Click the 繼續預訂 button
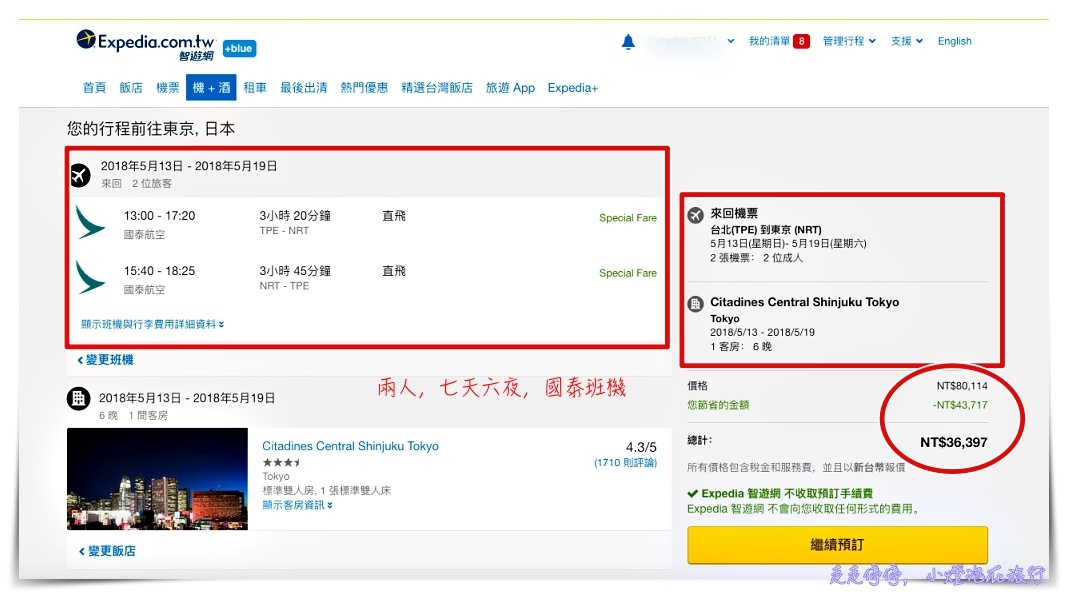The width and height of the screenshot is (1069, 599). 837,545
